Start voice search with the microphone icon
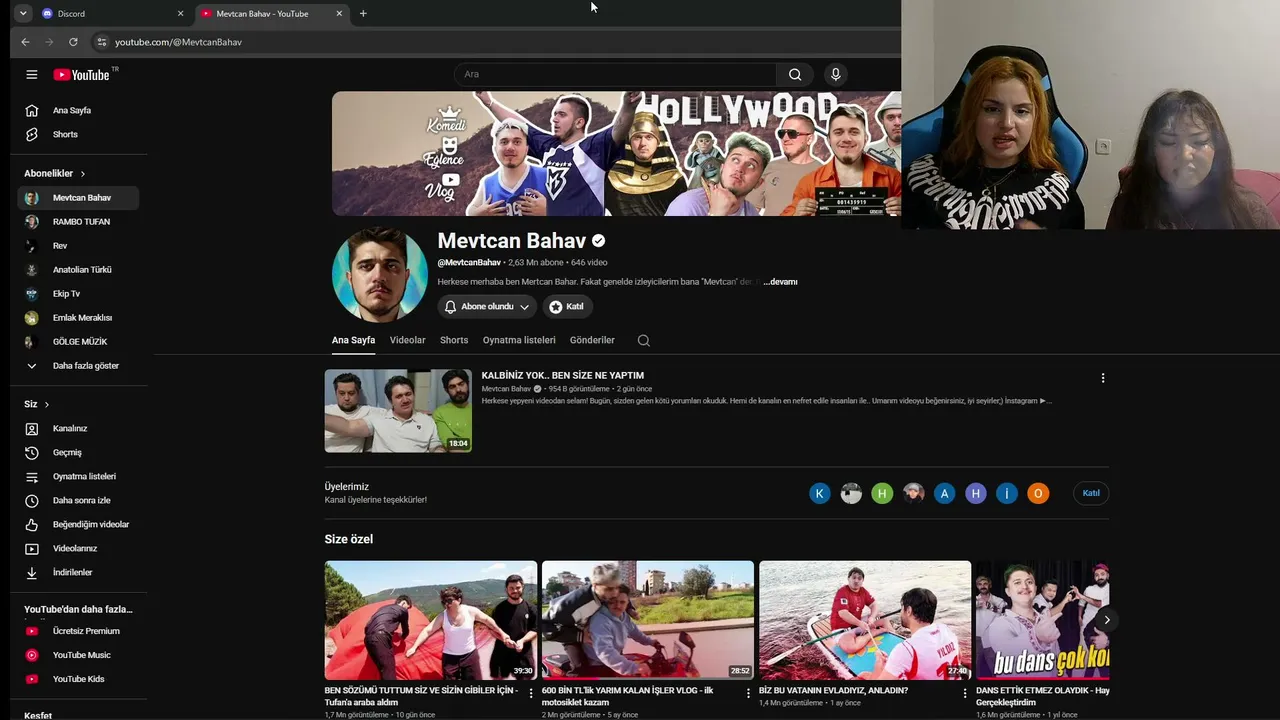Viewport: 1280px width, 720px height. pyautogui.click(x=836, y=74)
